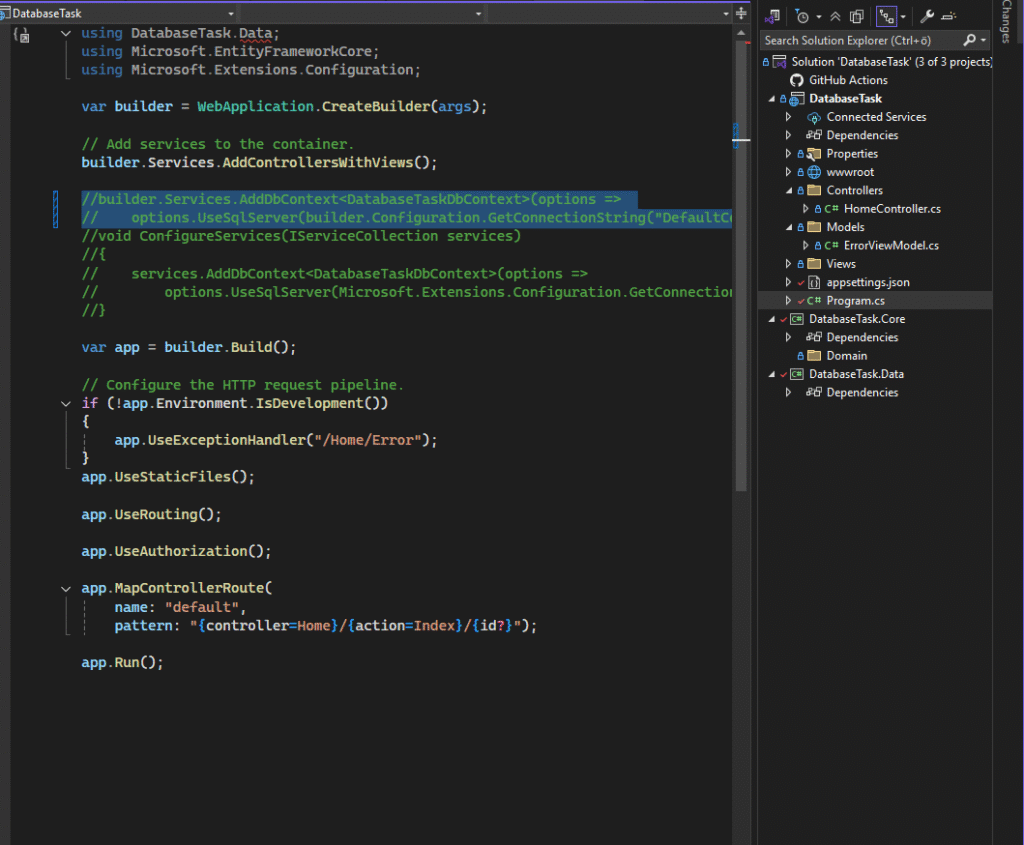Click Switch Views icon in Solution Explorer toolbar
This screenshot has width=1024, height=845.
click(771, 16)
